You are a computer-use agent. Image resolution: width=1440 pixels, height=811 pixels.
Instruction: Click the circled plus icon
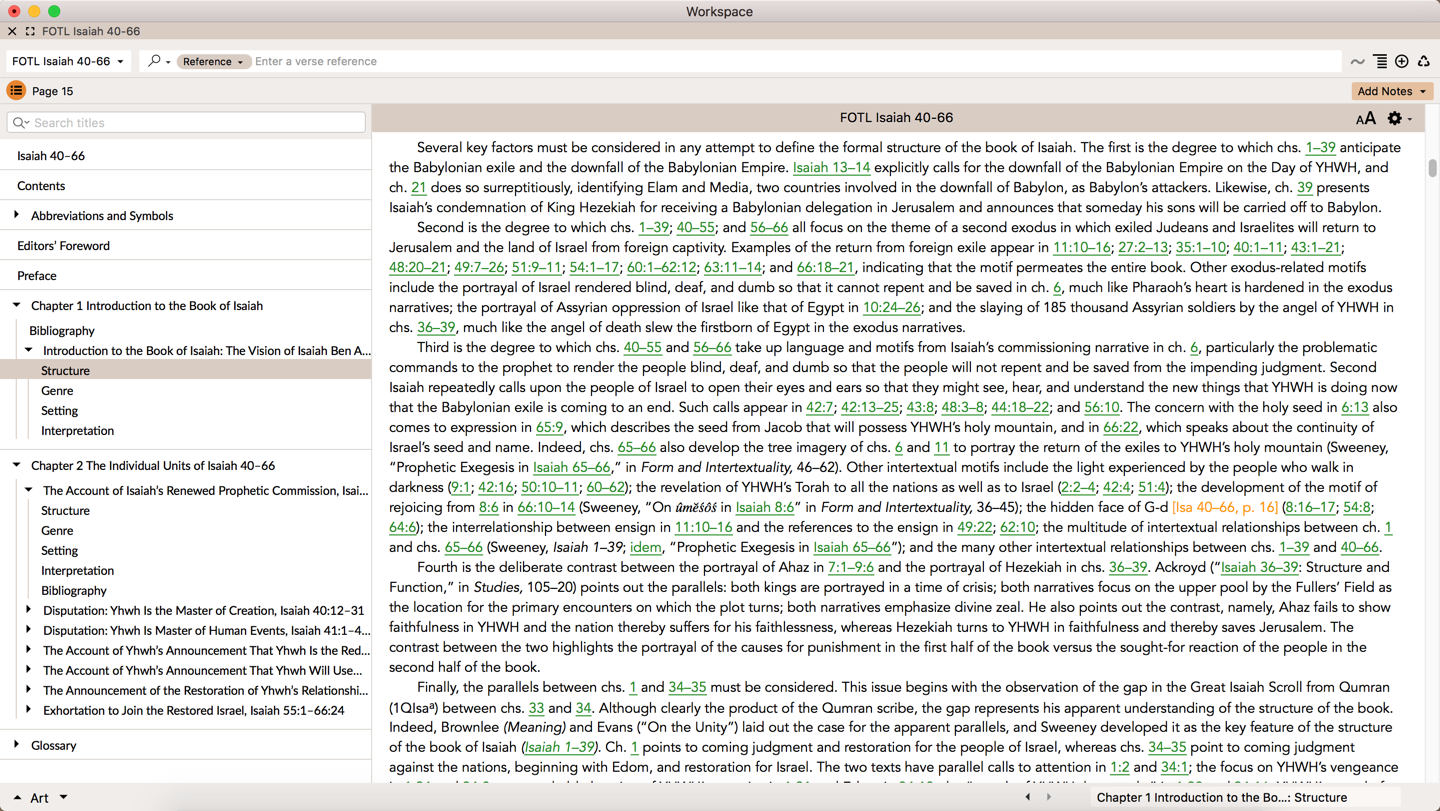[1402, 61]
